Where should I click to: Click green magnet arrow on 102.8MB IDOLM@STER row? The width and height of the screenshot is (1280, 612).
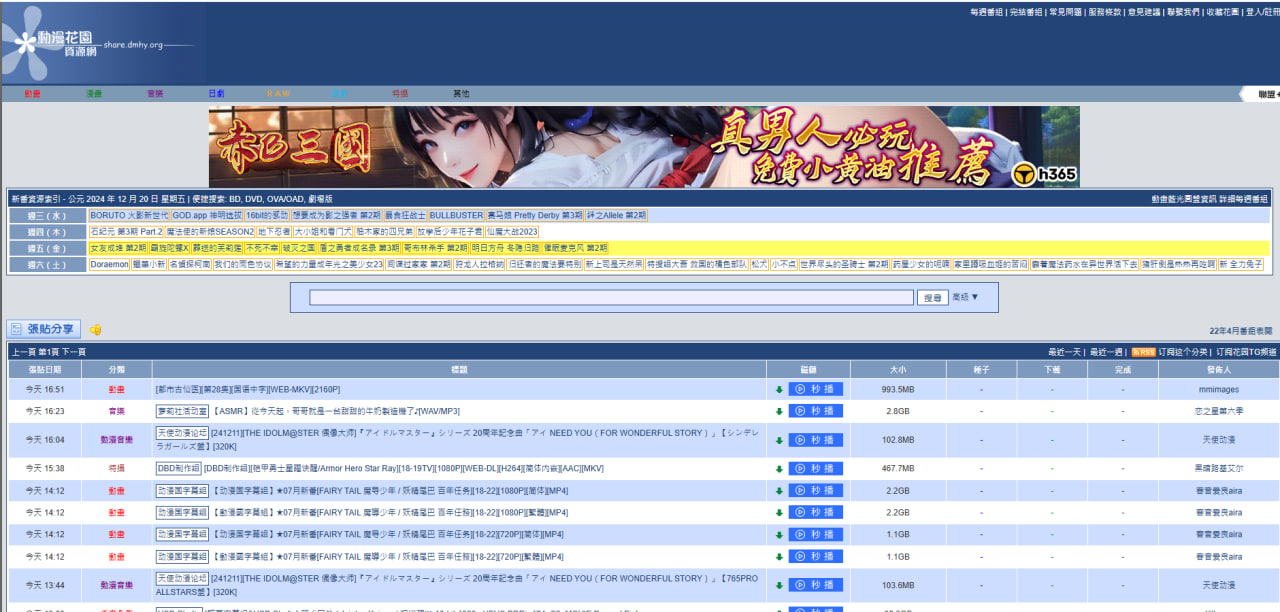(779, 440)
